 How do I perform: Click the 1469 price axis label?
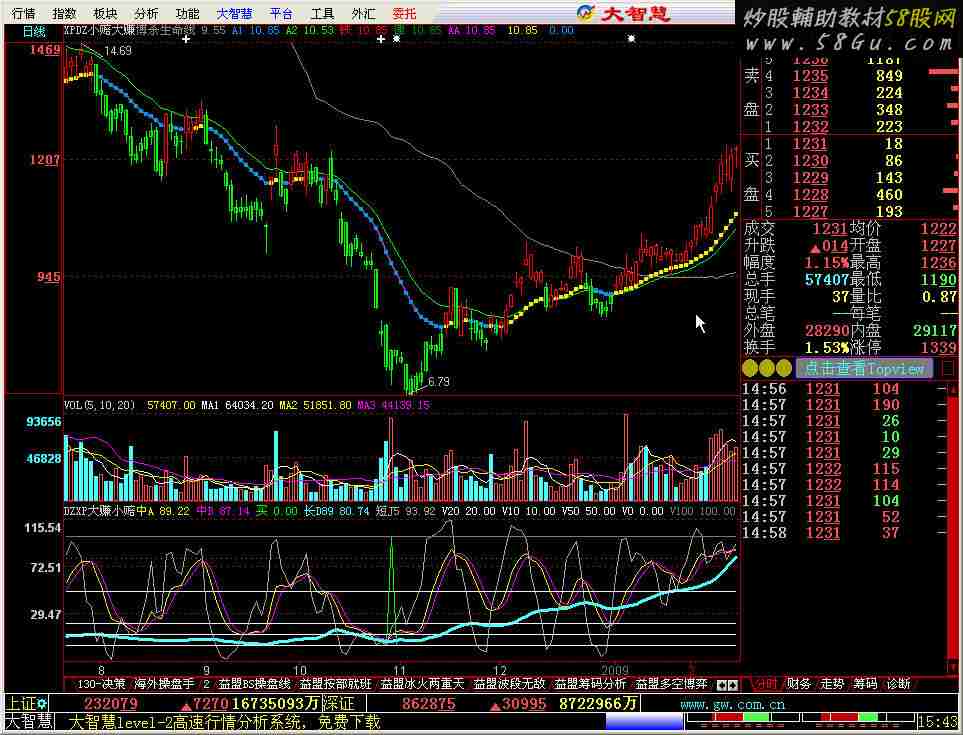pyautogui.click(x=45, y=50)
